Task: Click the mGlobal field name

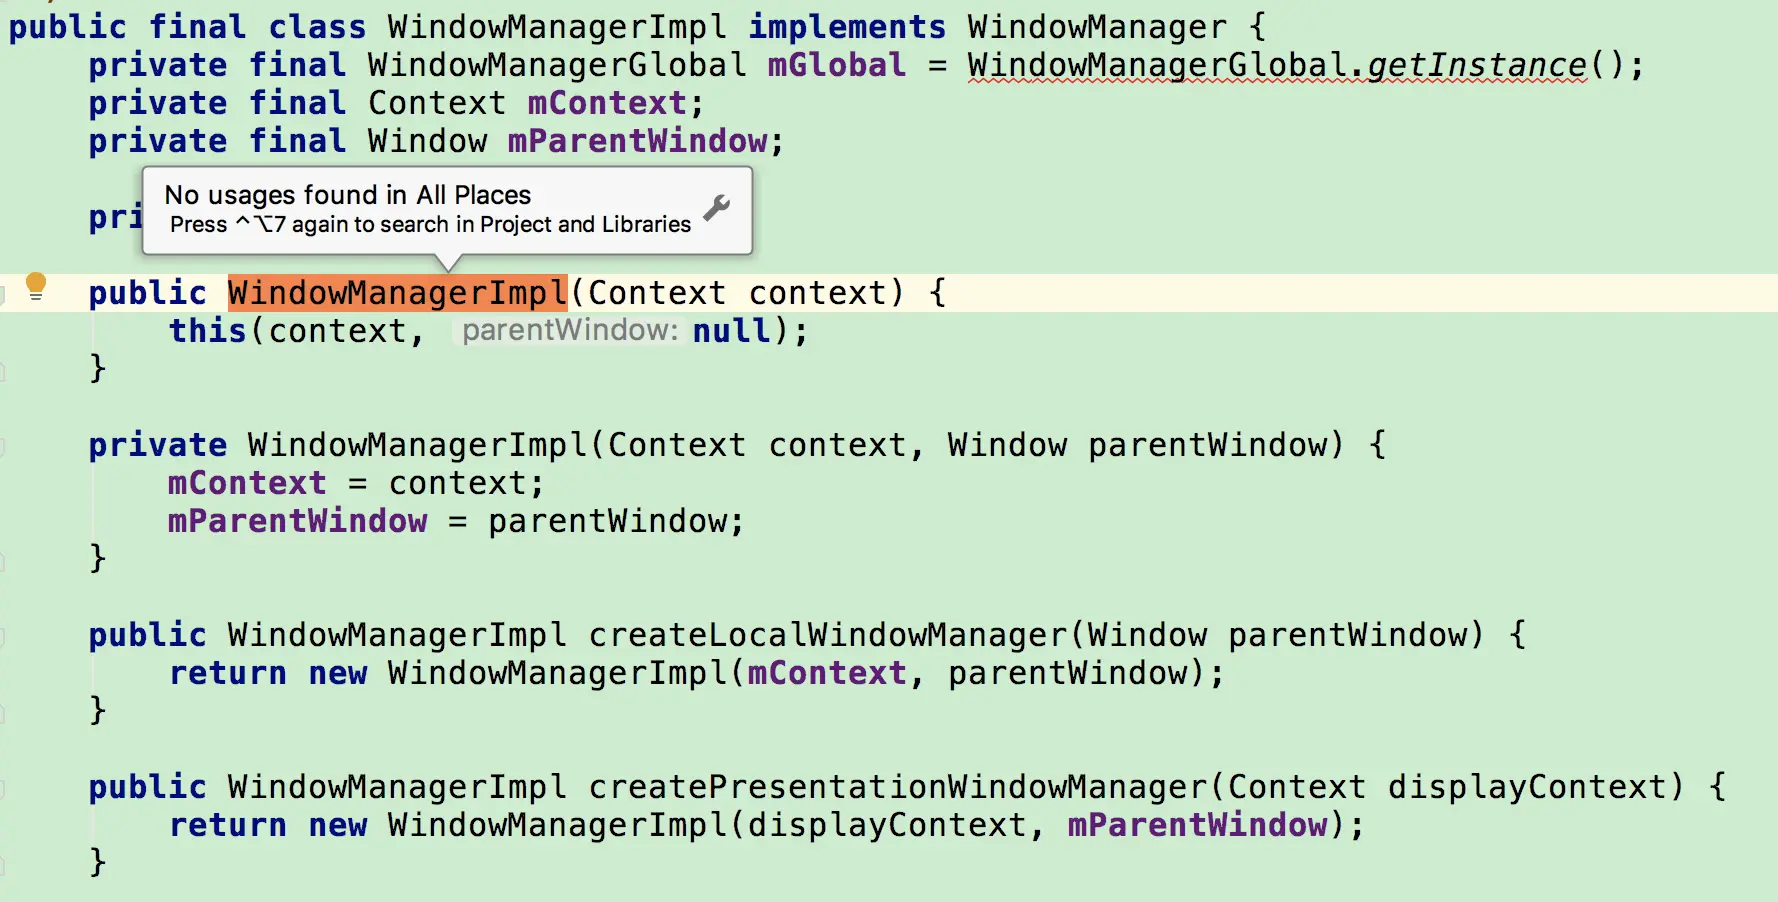Action: (836, 65)
